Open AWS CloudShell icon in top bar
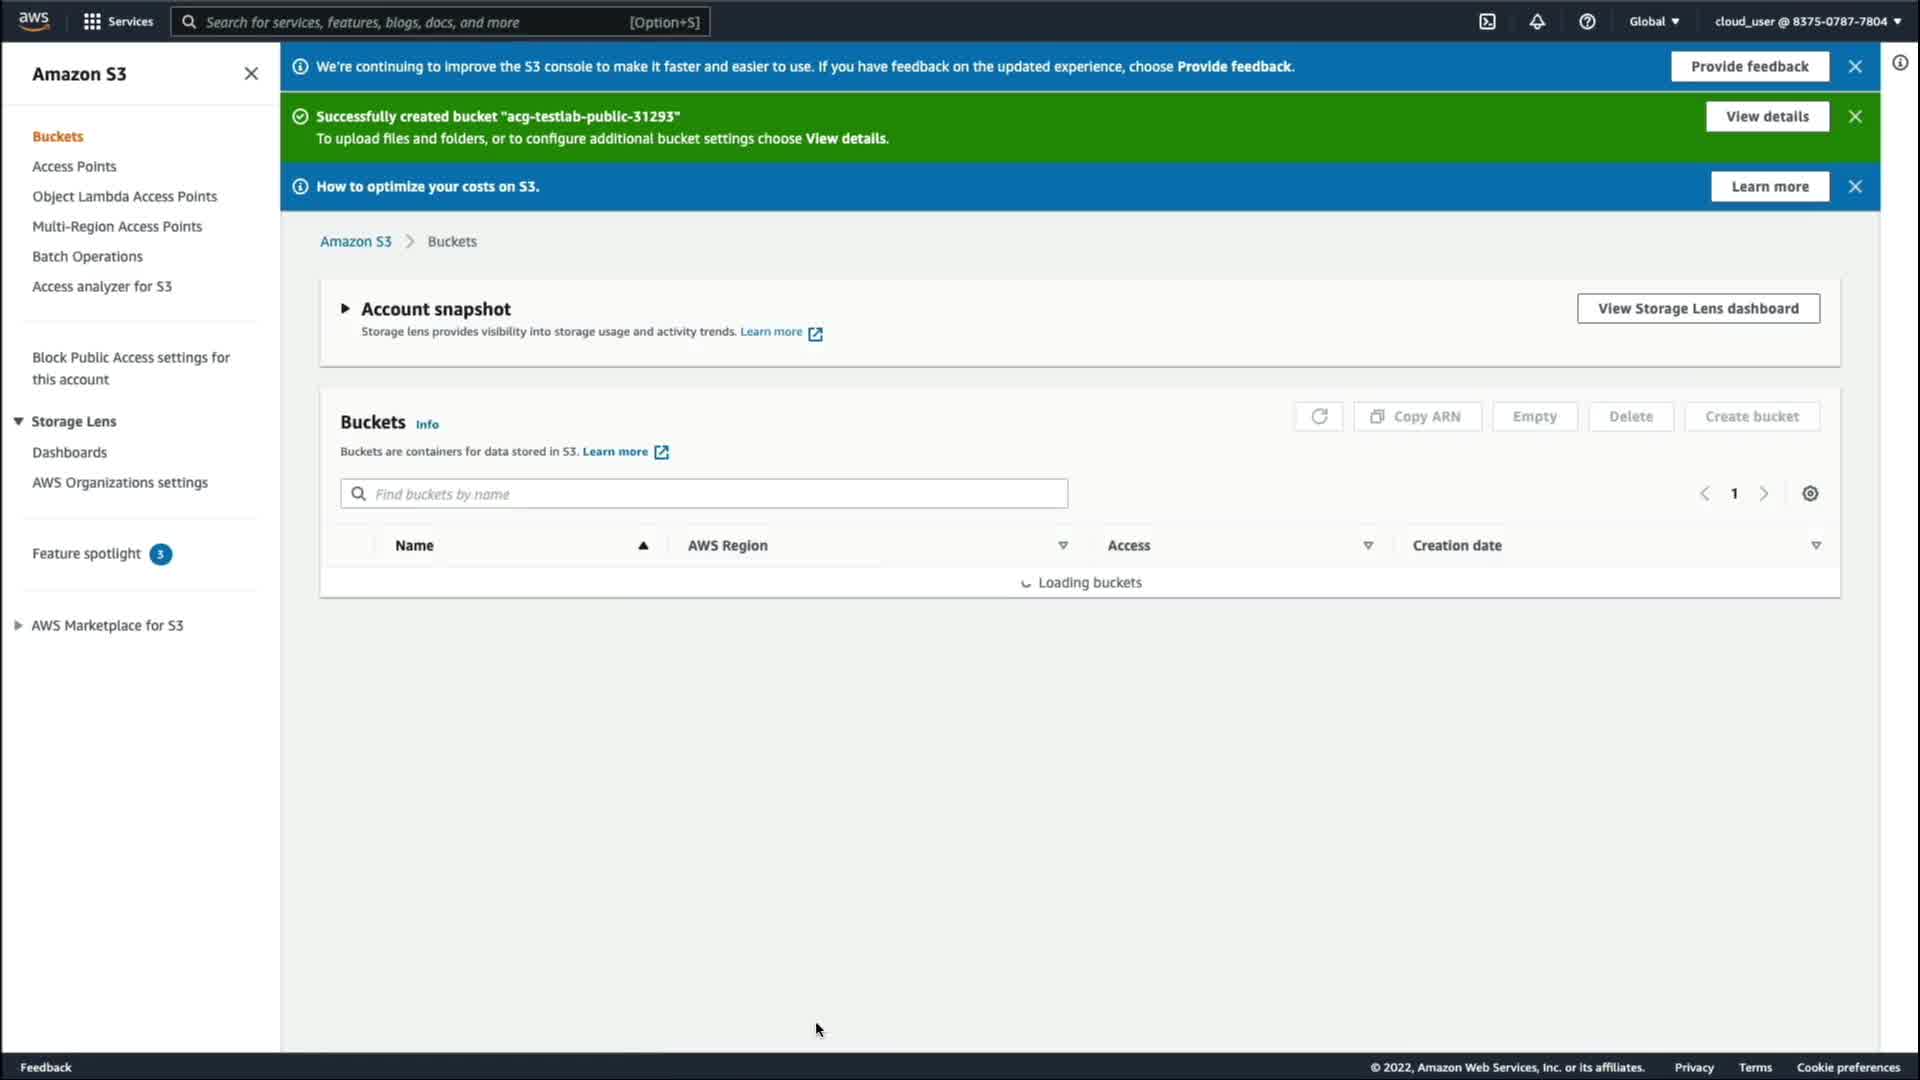The width and height of the screenshot is (1920, 1080). 1487,21
